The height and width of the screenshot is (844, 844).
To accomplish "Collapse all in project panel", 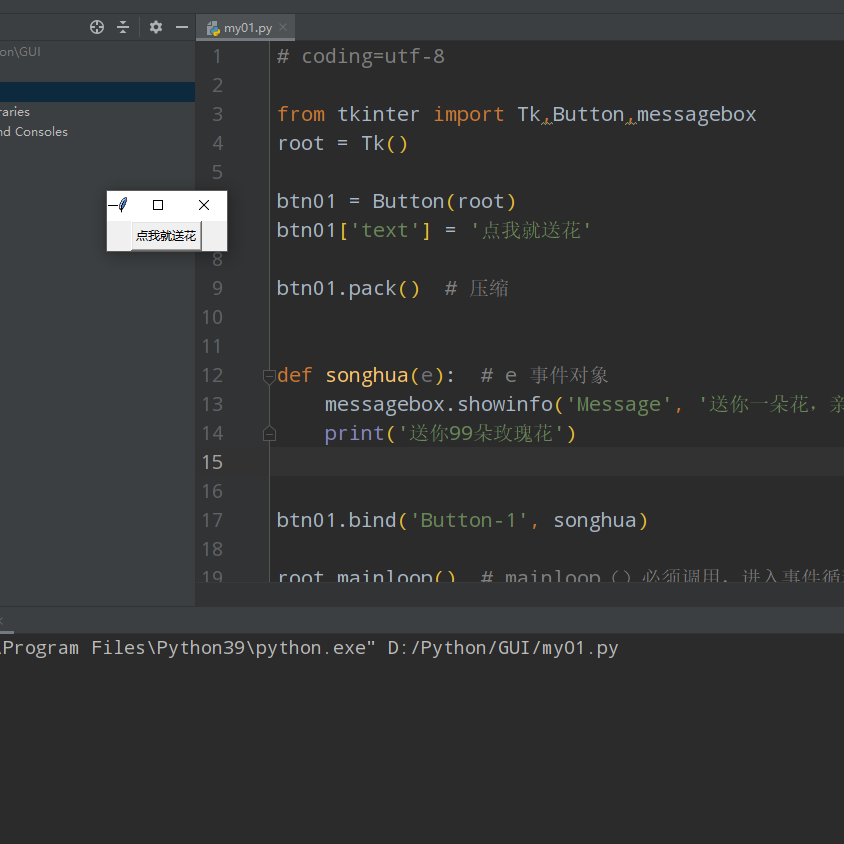I will [123, 27].
